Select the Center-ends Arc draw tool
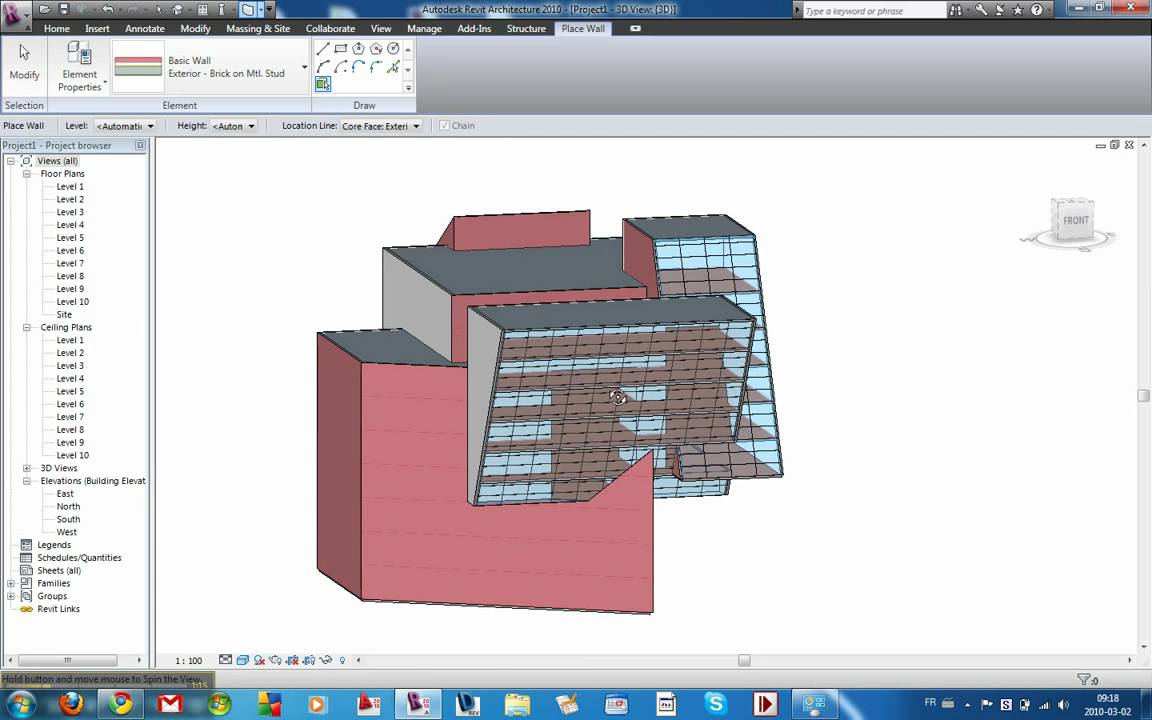The width and height of the screenshot is (1152, 720). tap(341, 67)
